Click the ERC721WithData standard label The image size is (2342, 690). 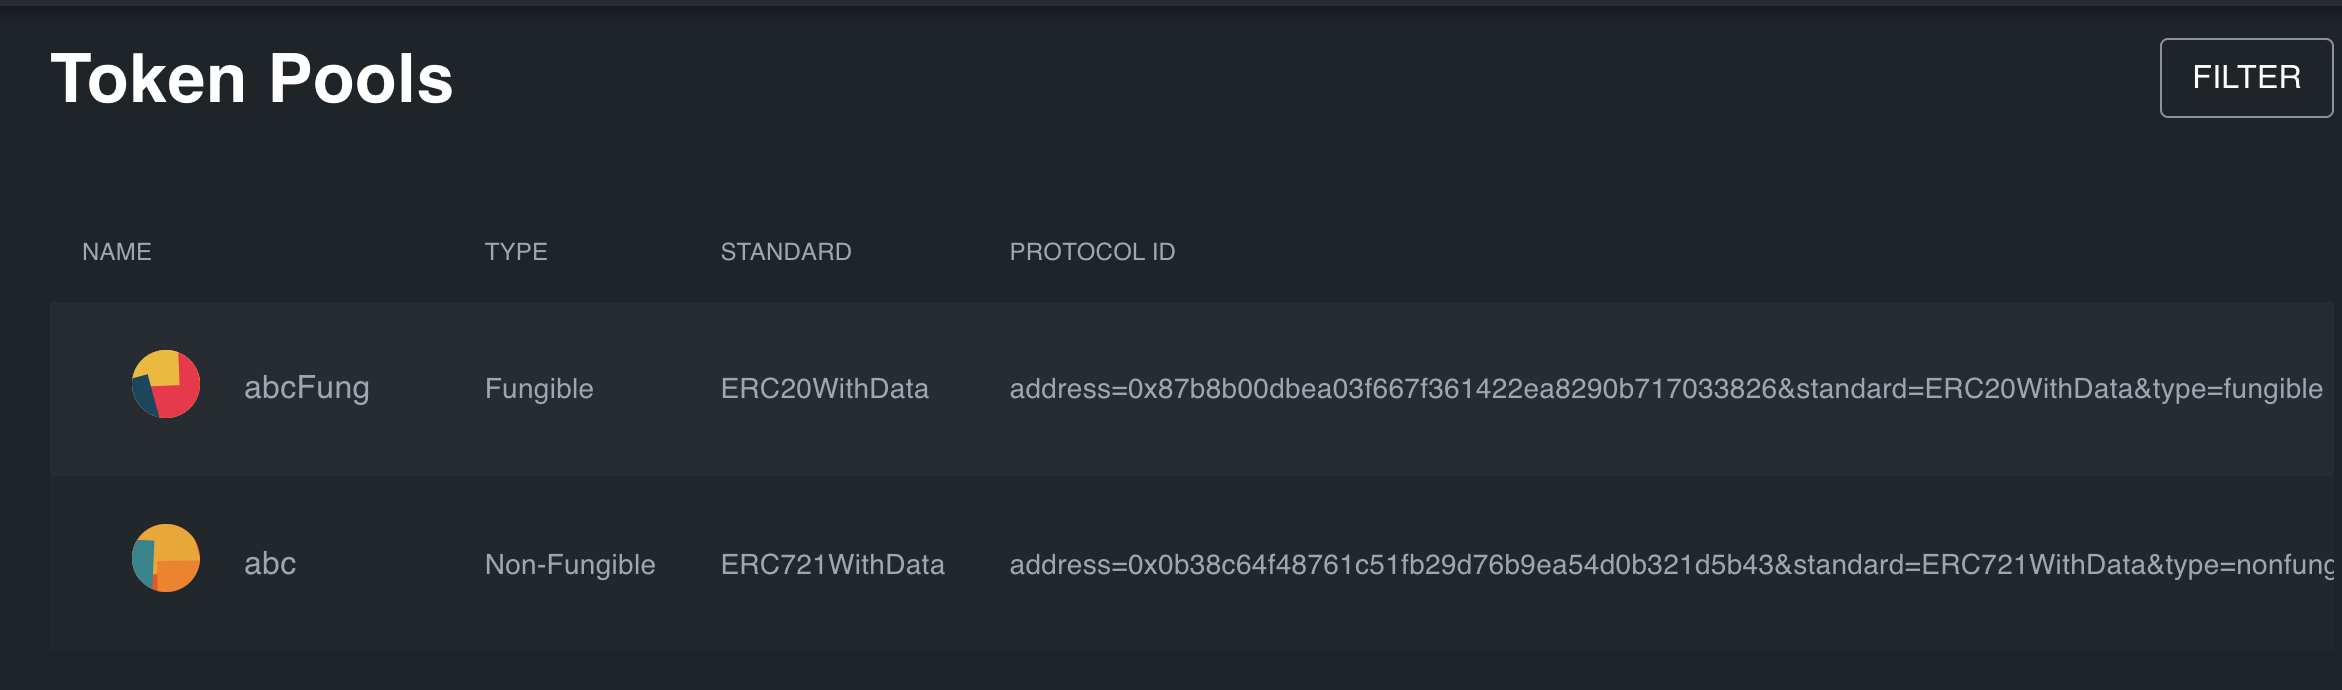click(x=832, y=563)
